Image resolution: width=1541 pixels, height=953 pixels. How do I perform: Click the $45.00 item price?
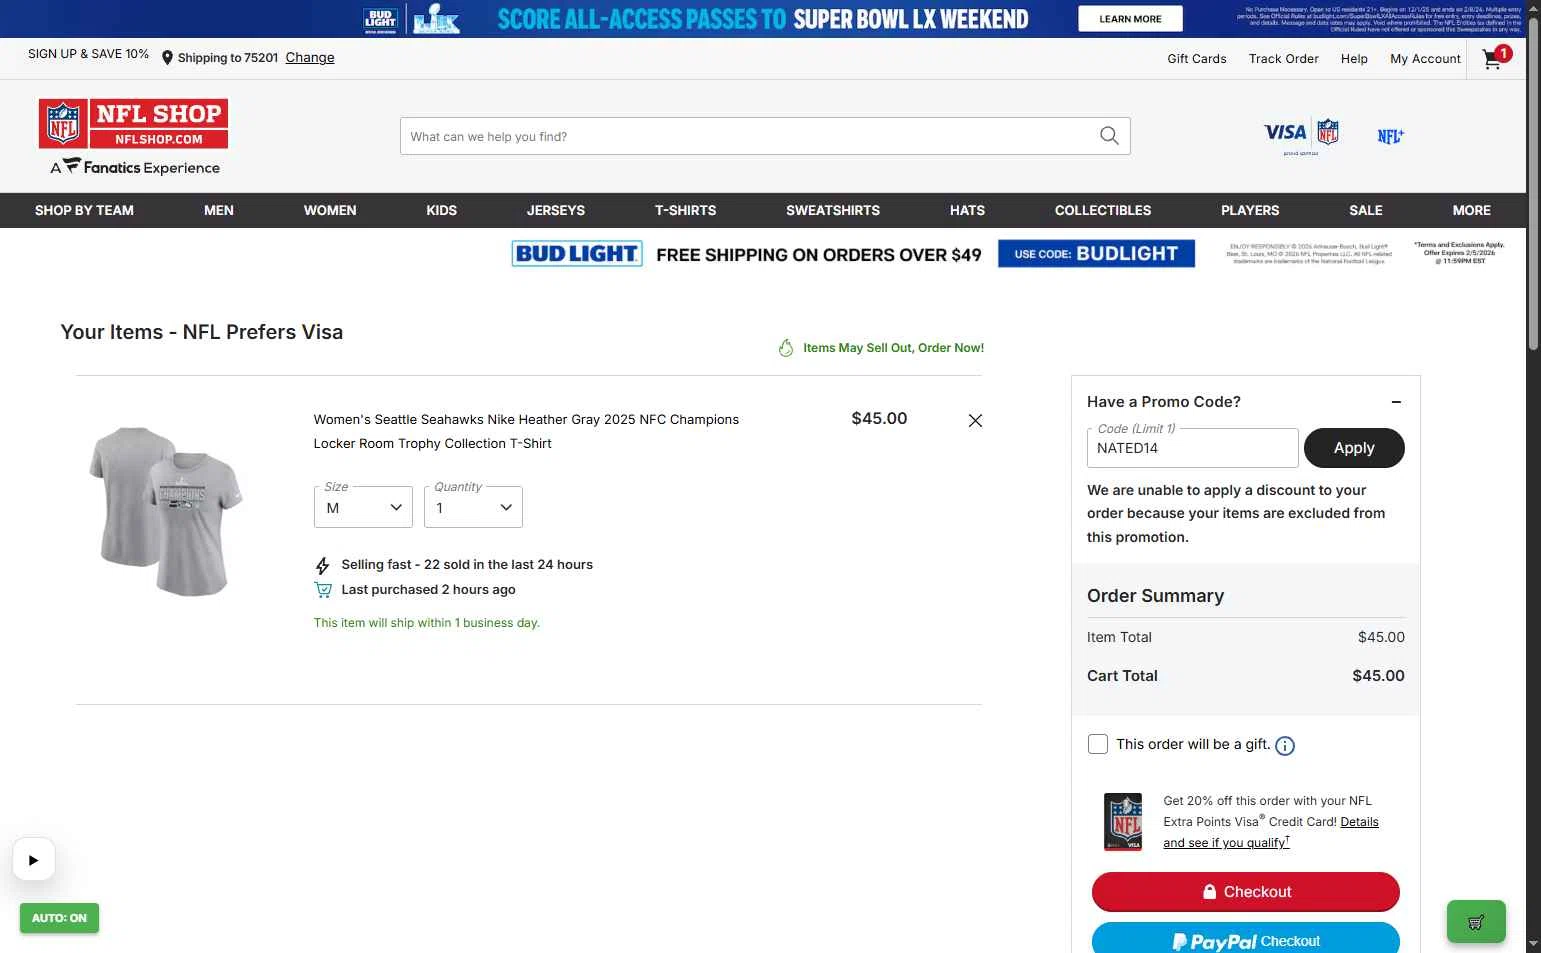coord(879,419)
